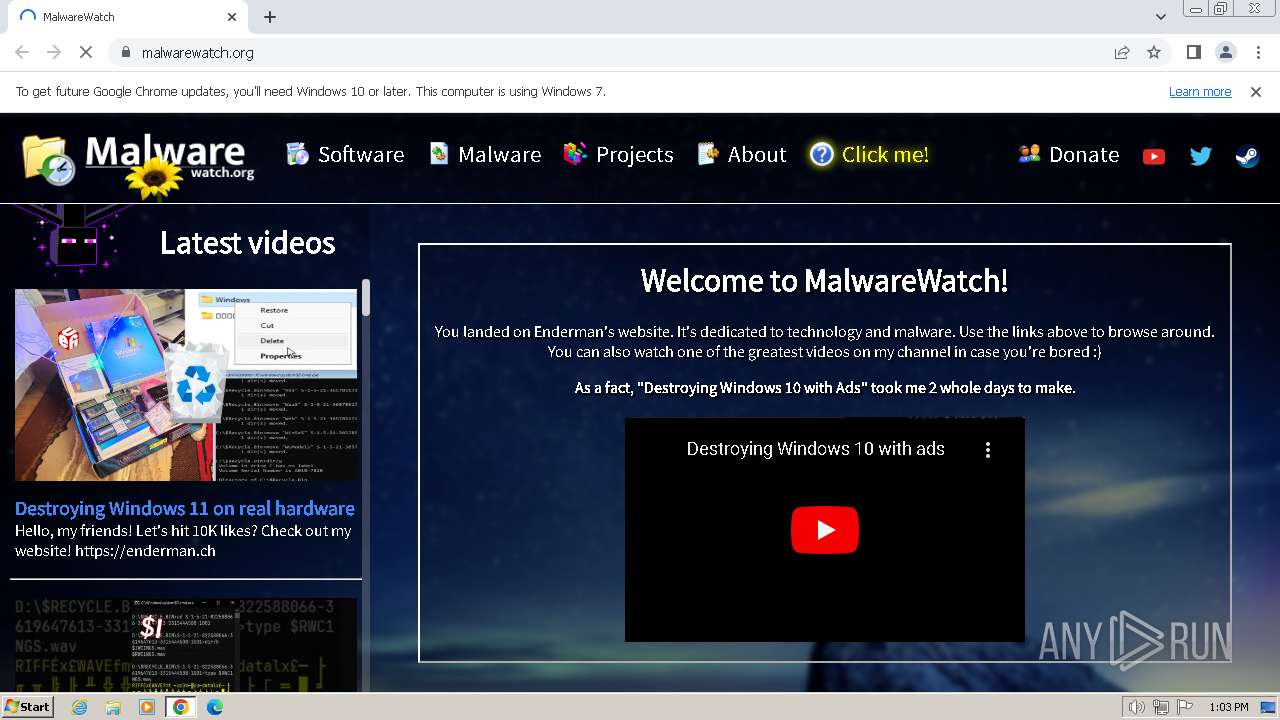Viewport: 1280px width, 720px height.
Task: Open the Projects nav link
Action: pyautogui.click(x=618, y=154)
